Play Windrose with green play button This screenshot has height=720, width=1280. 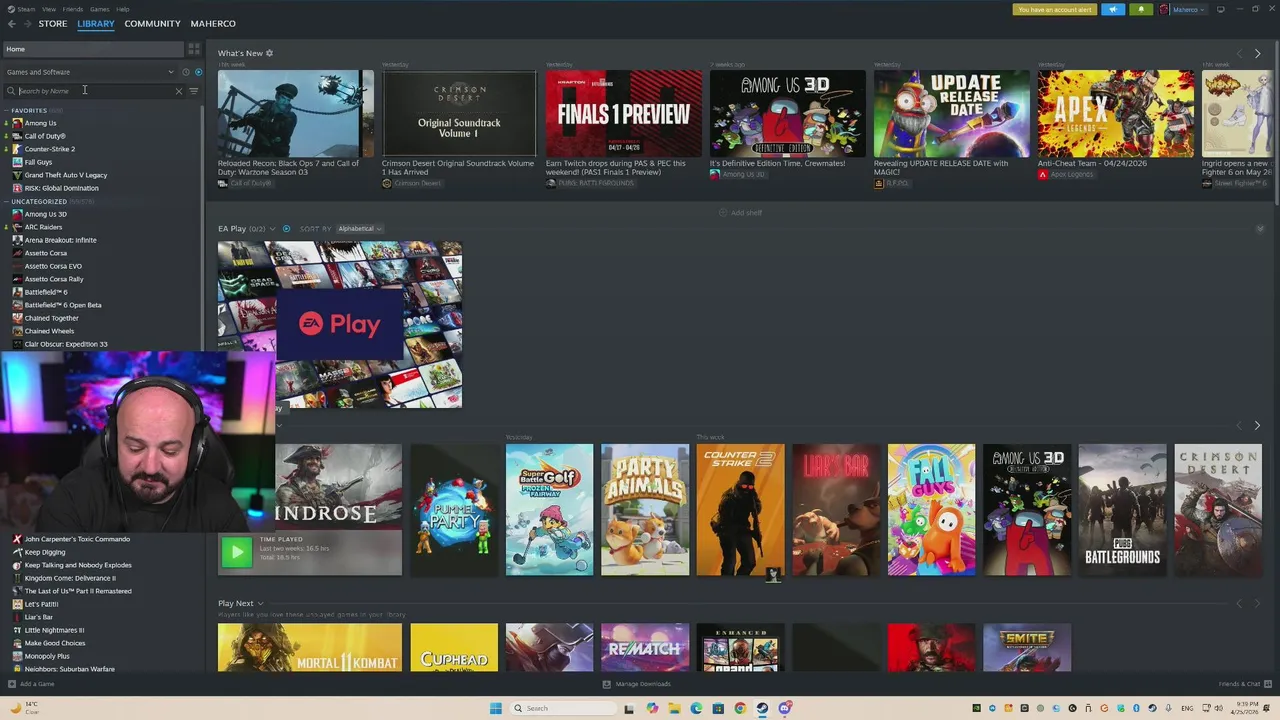(237, 551)
